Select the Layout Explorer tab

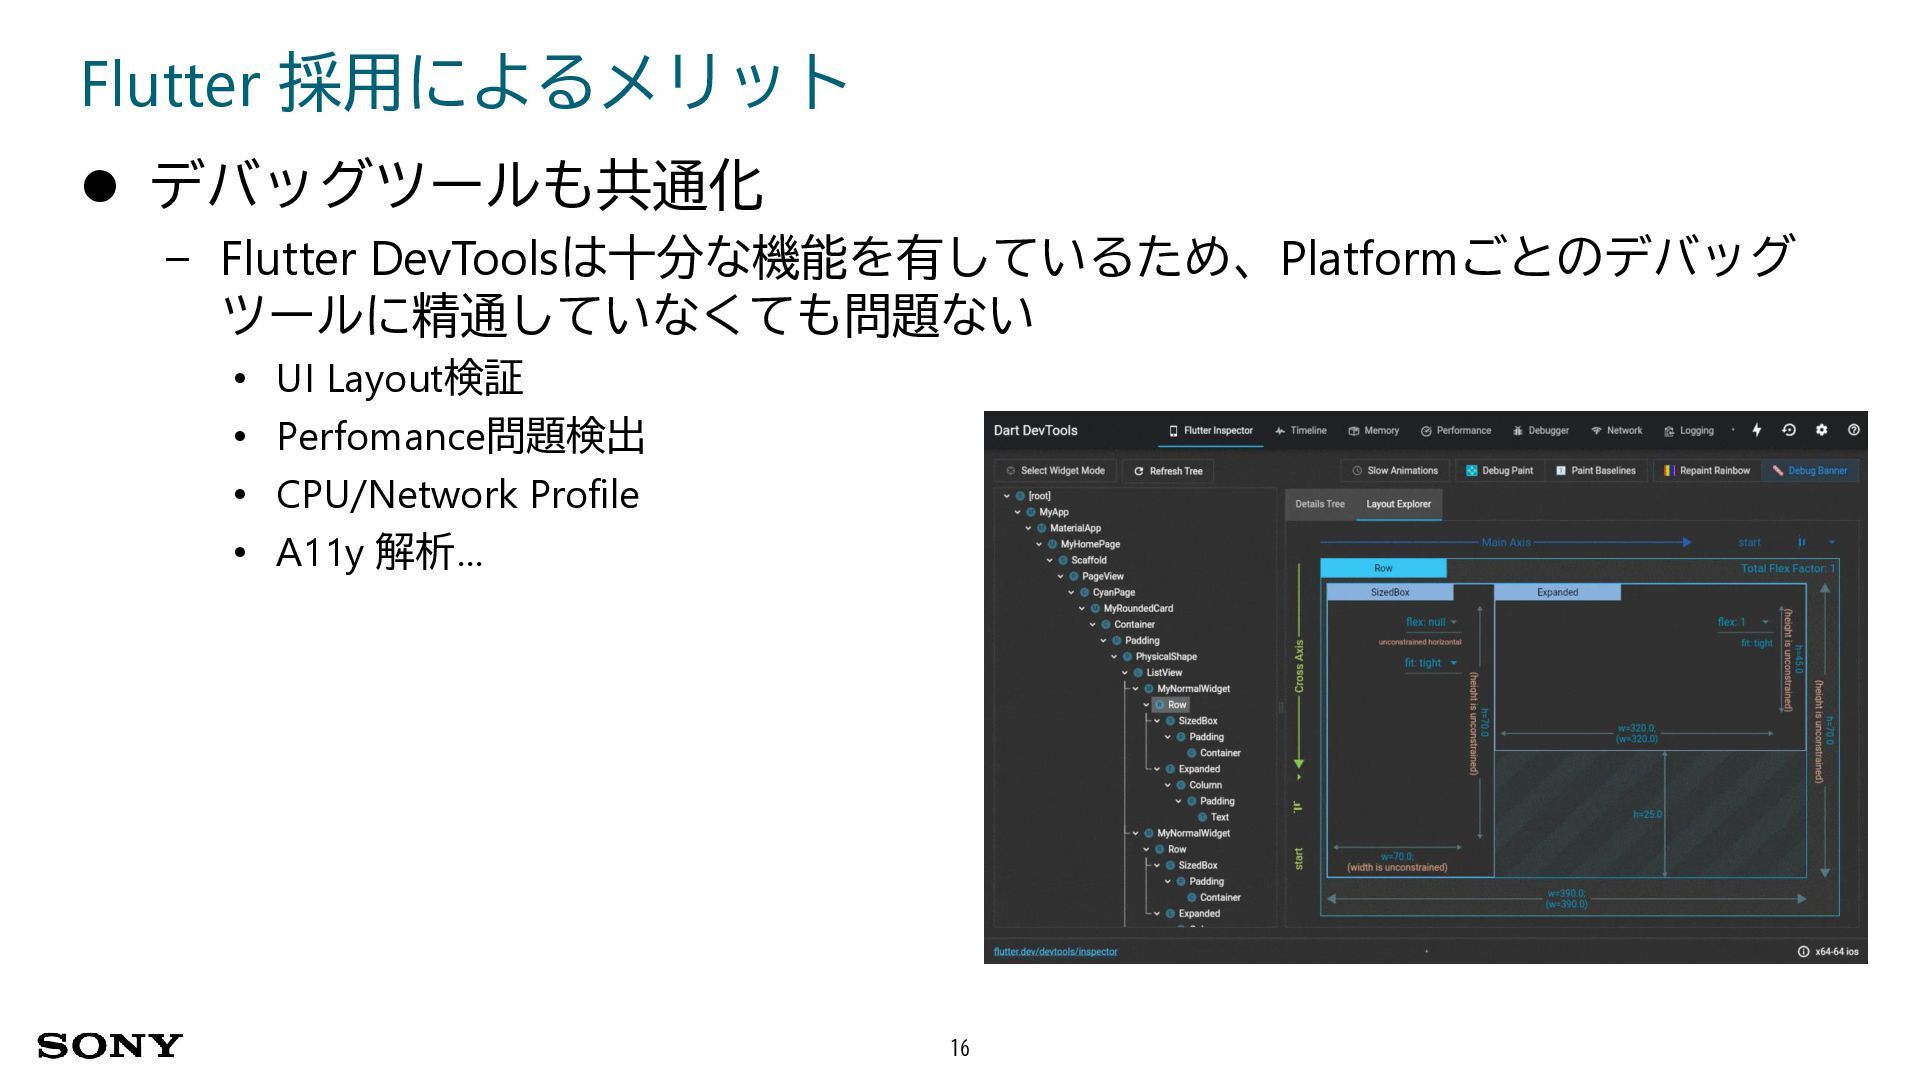1398,504
